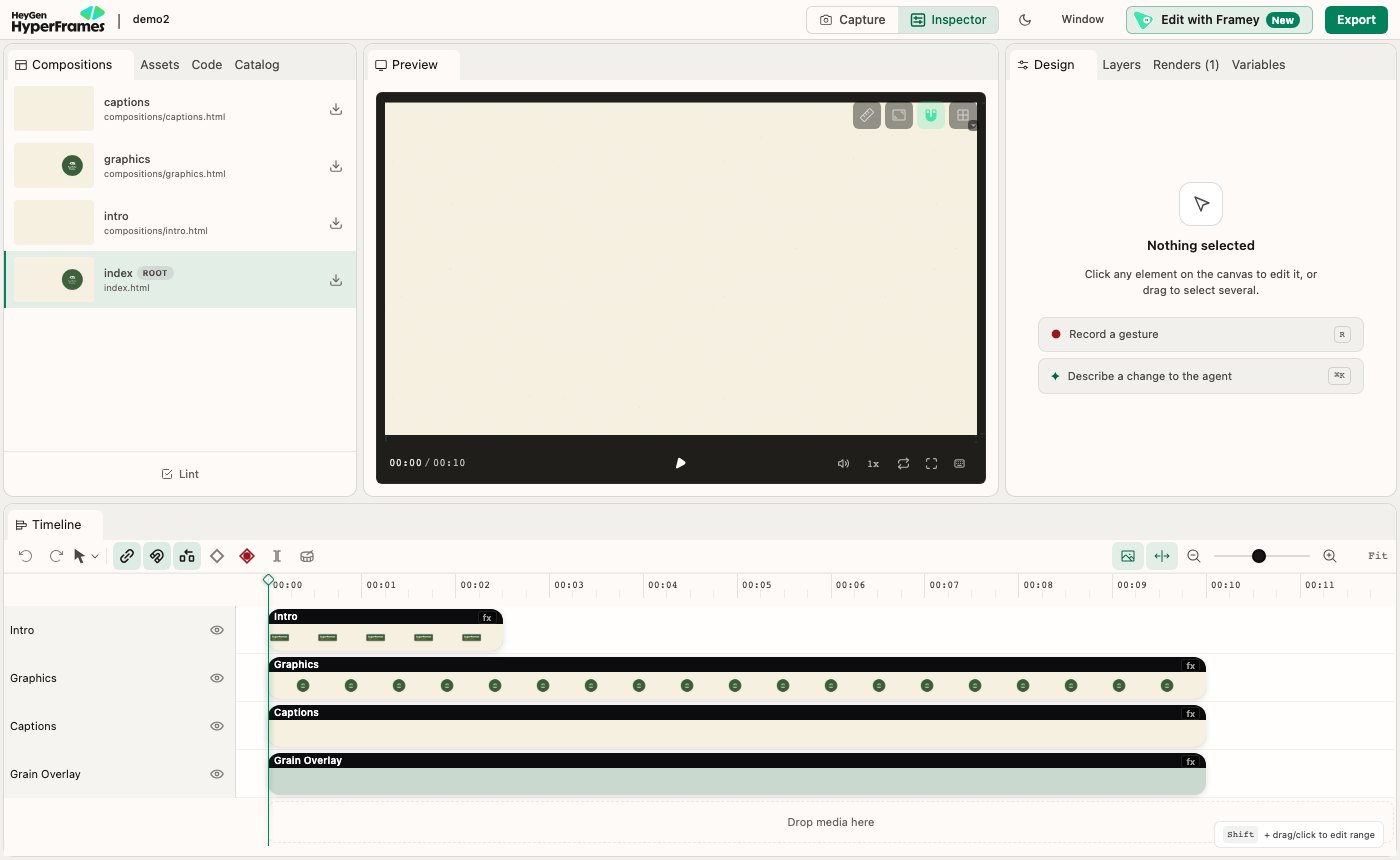This screenshot has width=1400, height=860.
Task: Click the diamond keyframe icon in timeline toolbar
Action: [217, 556]
